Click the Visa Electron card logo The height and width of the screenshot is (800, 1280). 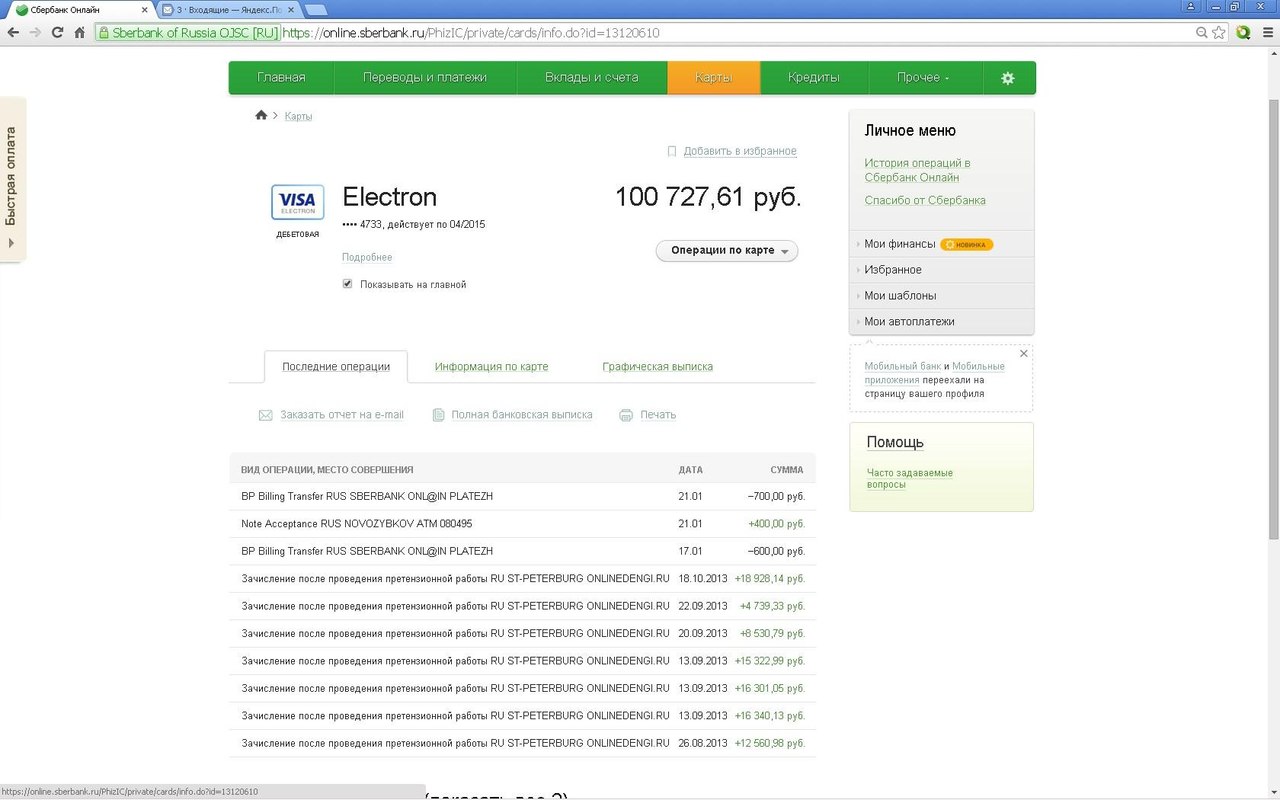click(297, 201)
